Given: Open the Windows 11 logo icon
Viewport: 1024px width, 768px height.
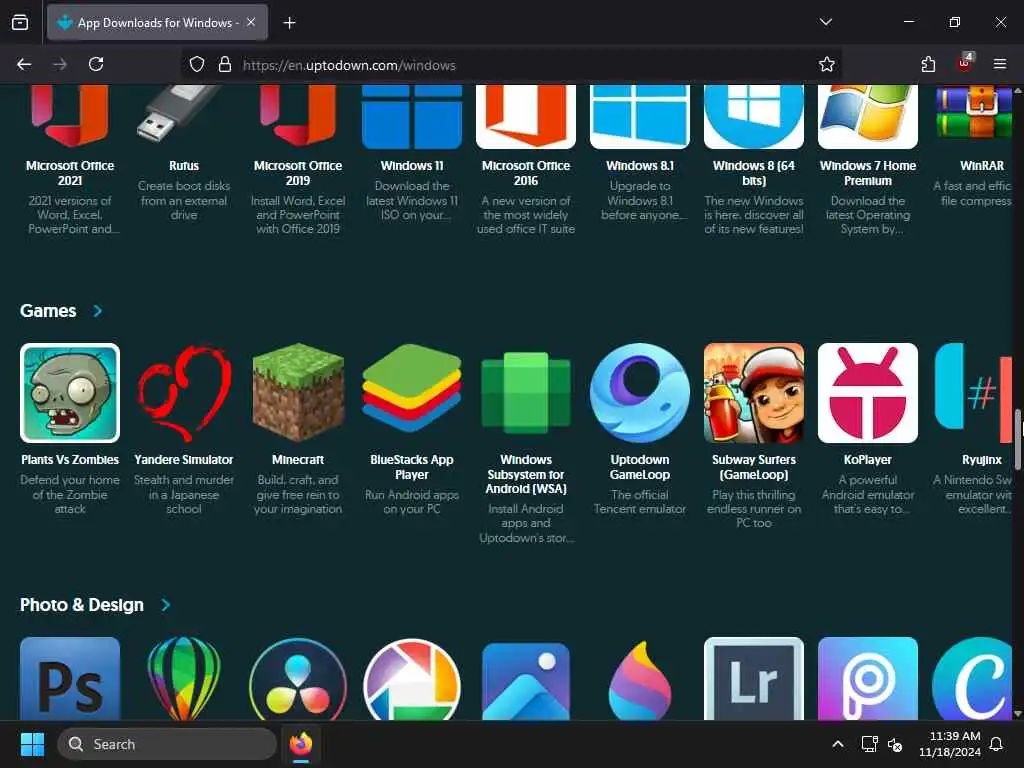Looking at the screenshot, I should (x=411, y=116).
